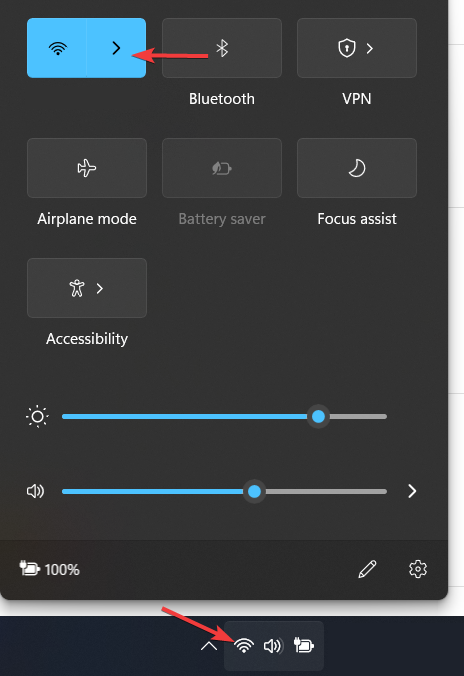This screenshot has width=464, height=676.
Task: Open sound output options arrow
Action: point(412,491)
